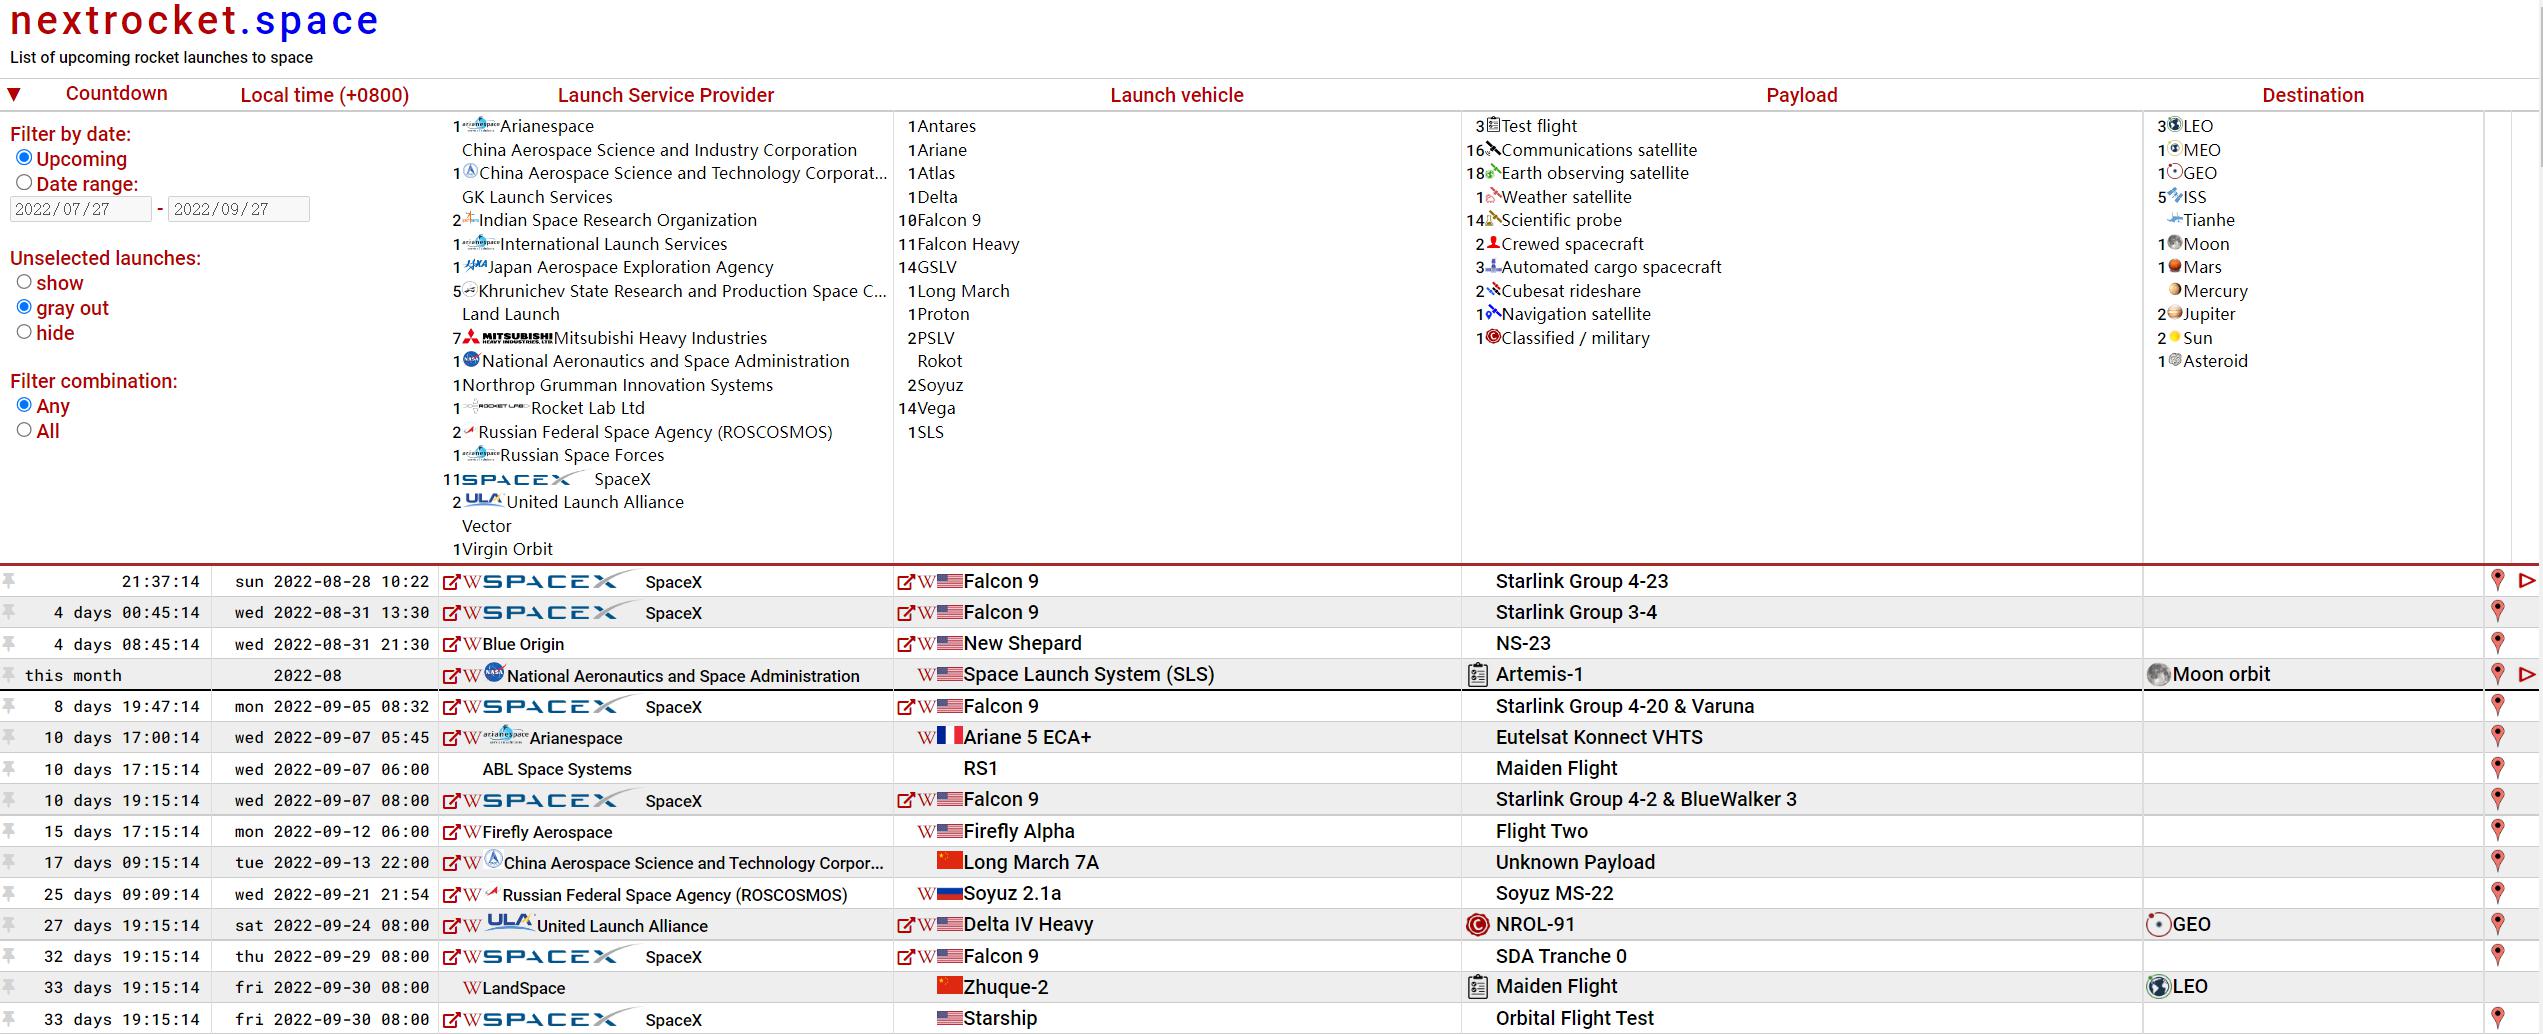Collapse the filter panel with the red triangle
2543x1034 pixels.
pos(14,95)
